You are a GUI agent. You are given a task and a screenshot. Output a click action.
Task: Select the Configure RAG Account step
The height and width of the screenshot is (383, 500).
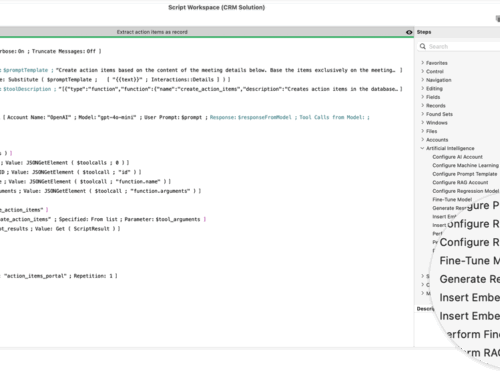tap(460, 182)
